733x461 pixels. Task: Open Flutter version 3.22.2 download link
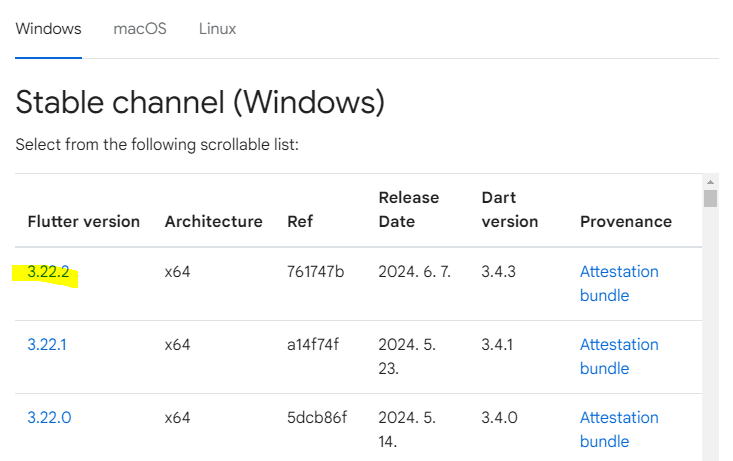[x=48, y=272]
